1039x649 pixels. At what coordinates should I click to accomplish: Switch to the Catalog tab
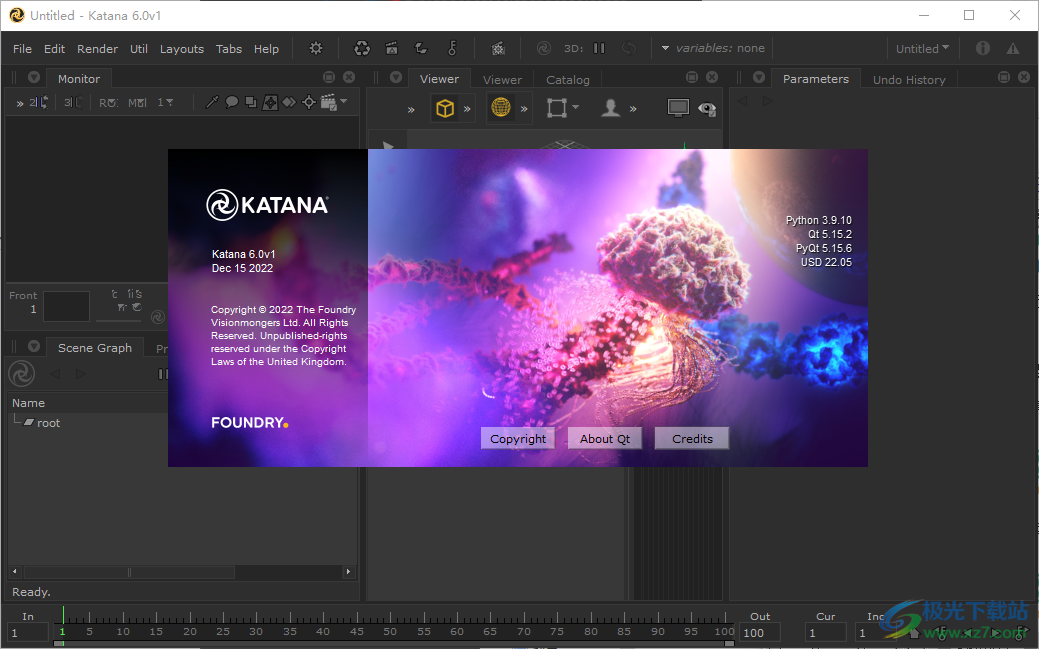(567, 79)
